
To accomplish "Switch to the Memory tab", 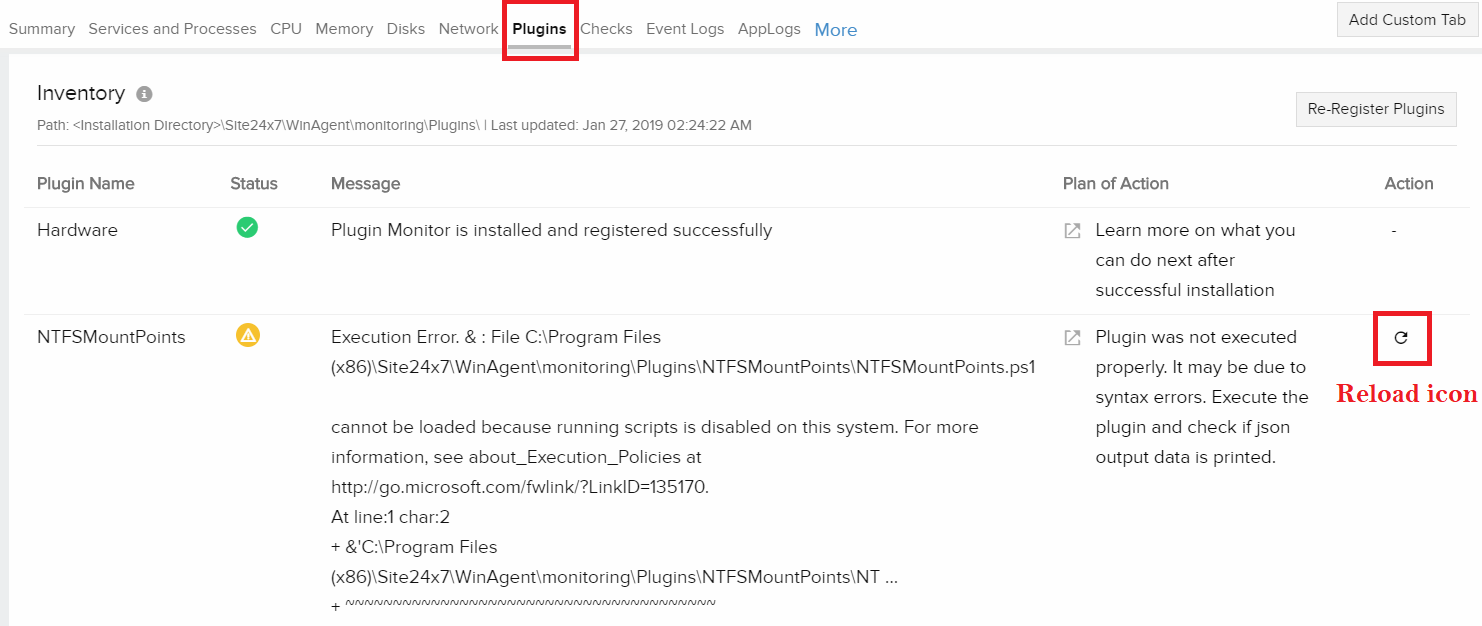I will [x=344, y=29].
